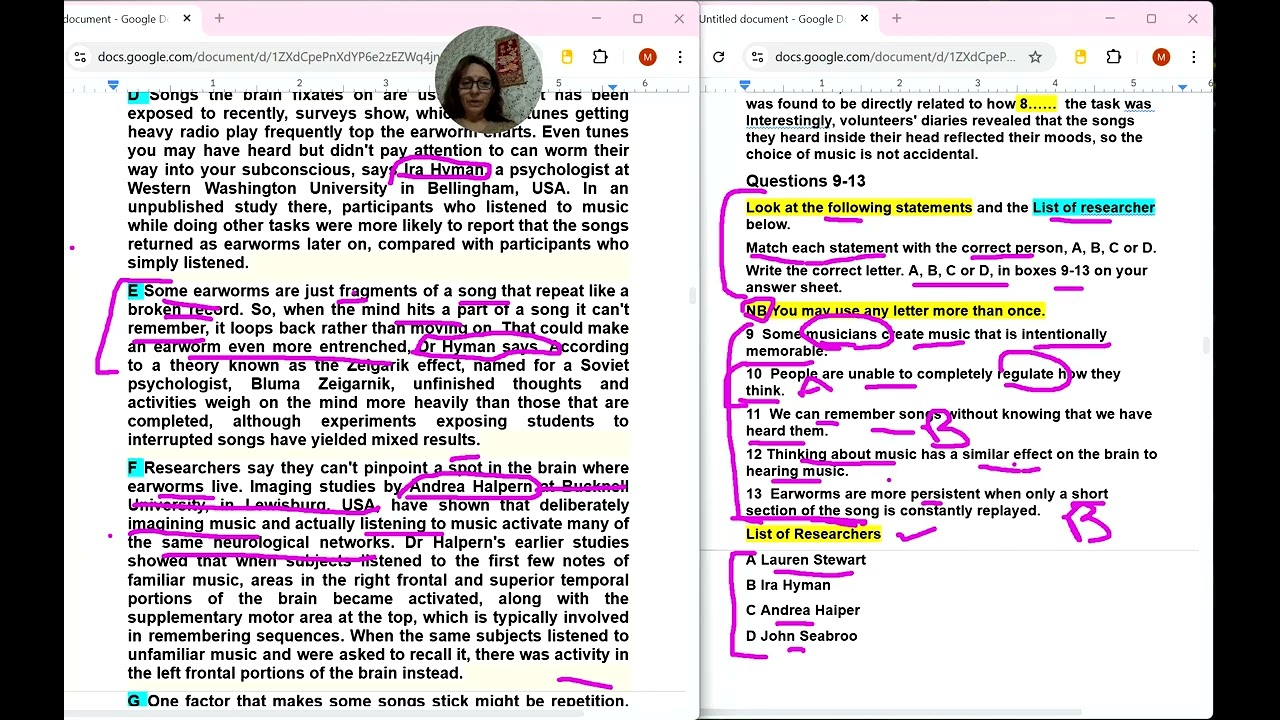Maximize the left browser window

pos(638,18)
